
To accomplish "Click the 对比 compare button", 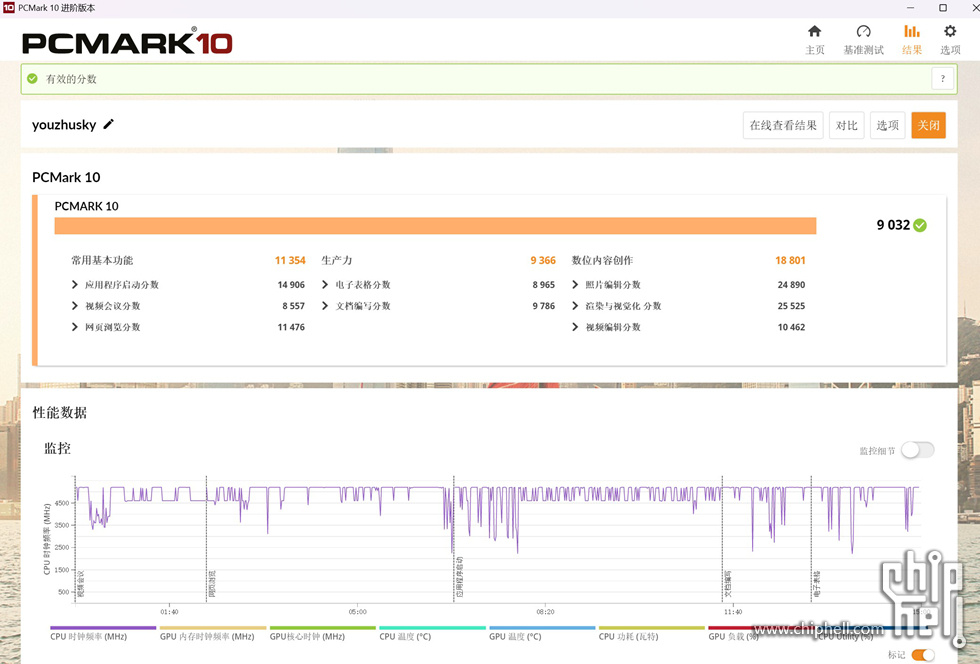I will click(x=847, y=125).
